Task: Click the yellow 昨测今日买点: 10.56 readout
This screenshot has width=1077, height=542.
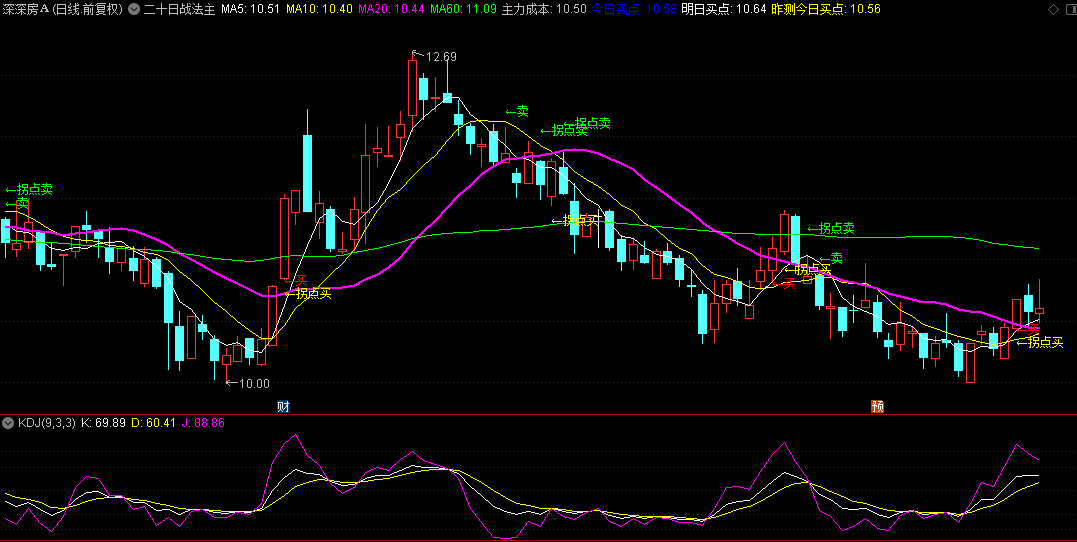Action: pyautogui.click(x=826, y=10)
